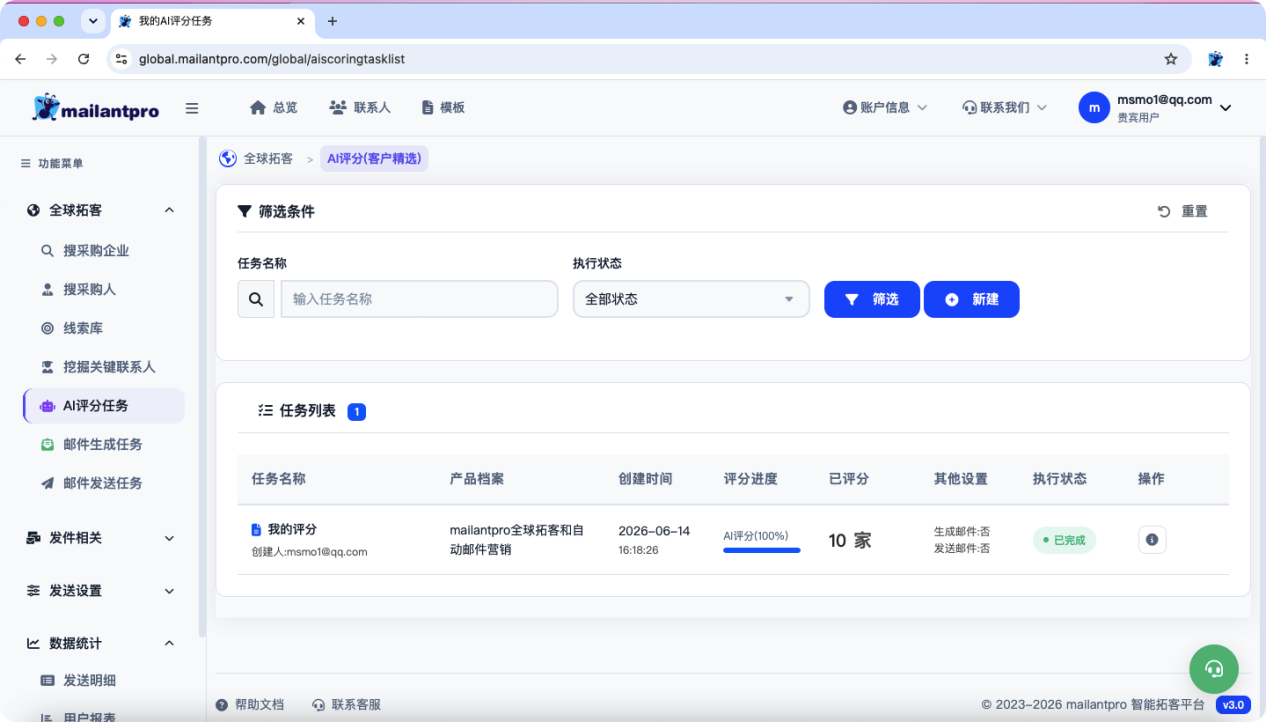Click the headset icon beside 联系我们
This screenshot has height=722, width=1266.
tap(969, 107)
